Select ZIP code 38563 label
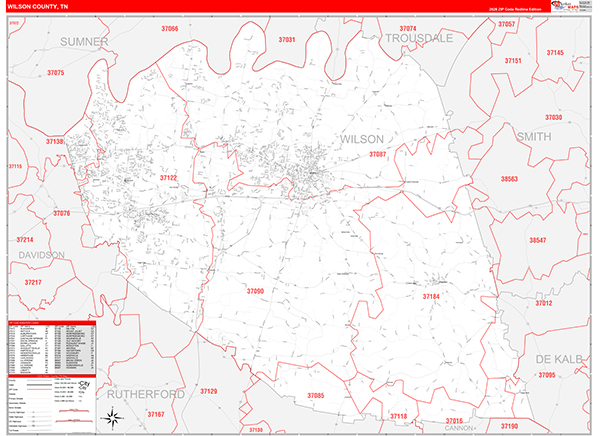The height and width of the screenshot is (436, 600). 509,179
